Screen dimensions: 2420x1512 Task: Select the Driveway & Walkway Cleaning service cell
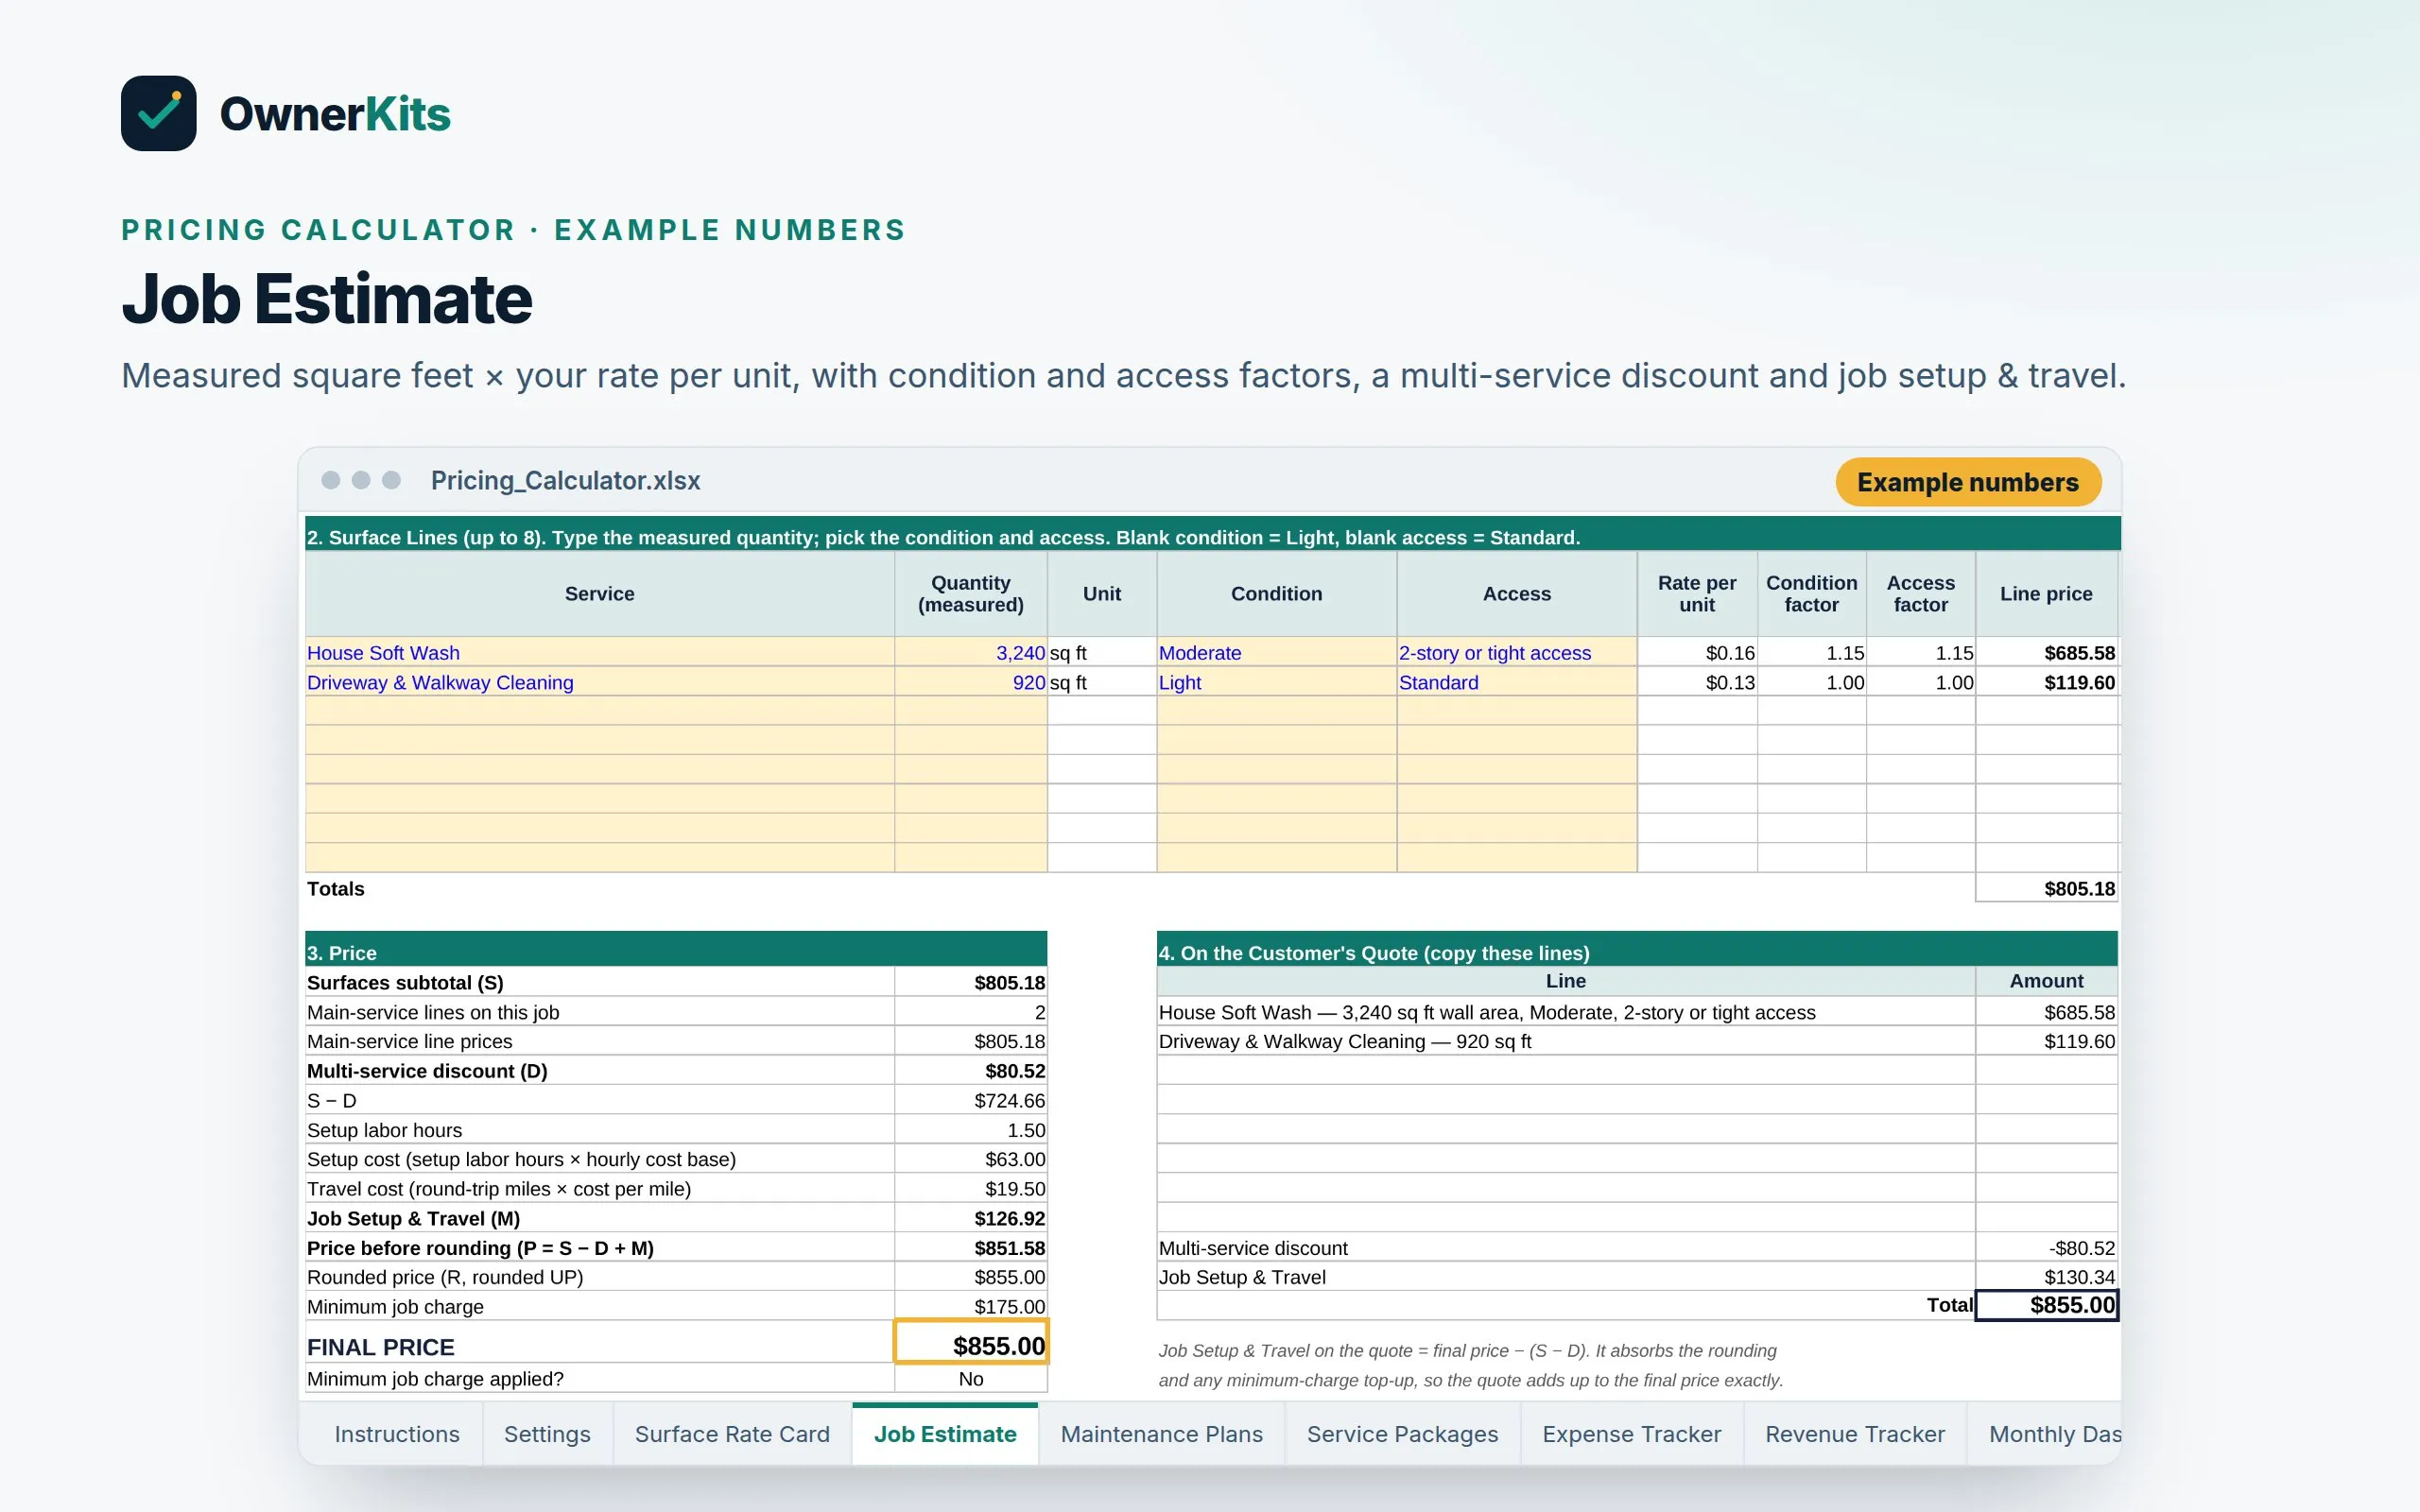tap(600, 682)
